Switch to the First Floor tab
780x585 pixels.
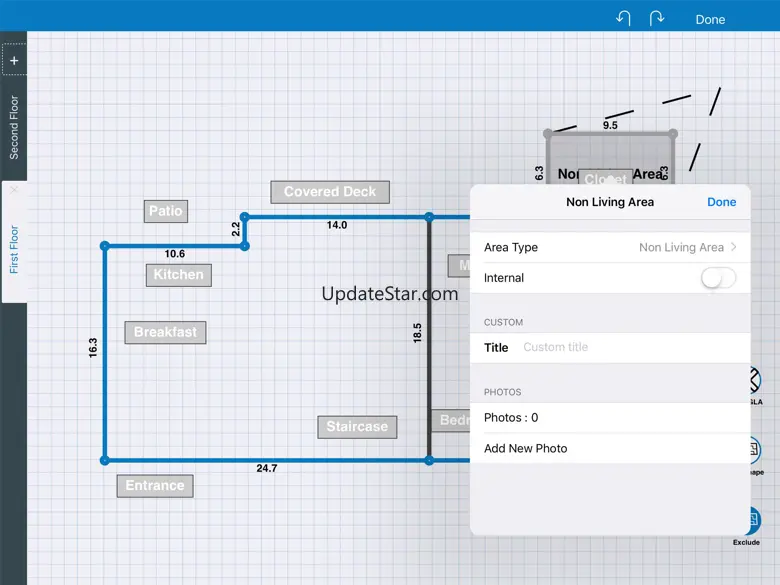click(x=14, y=249)
